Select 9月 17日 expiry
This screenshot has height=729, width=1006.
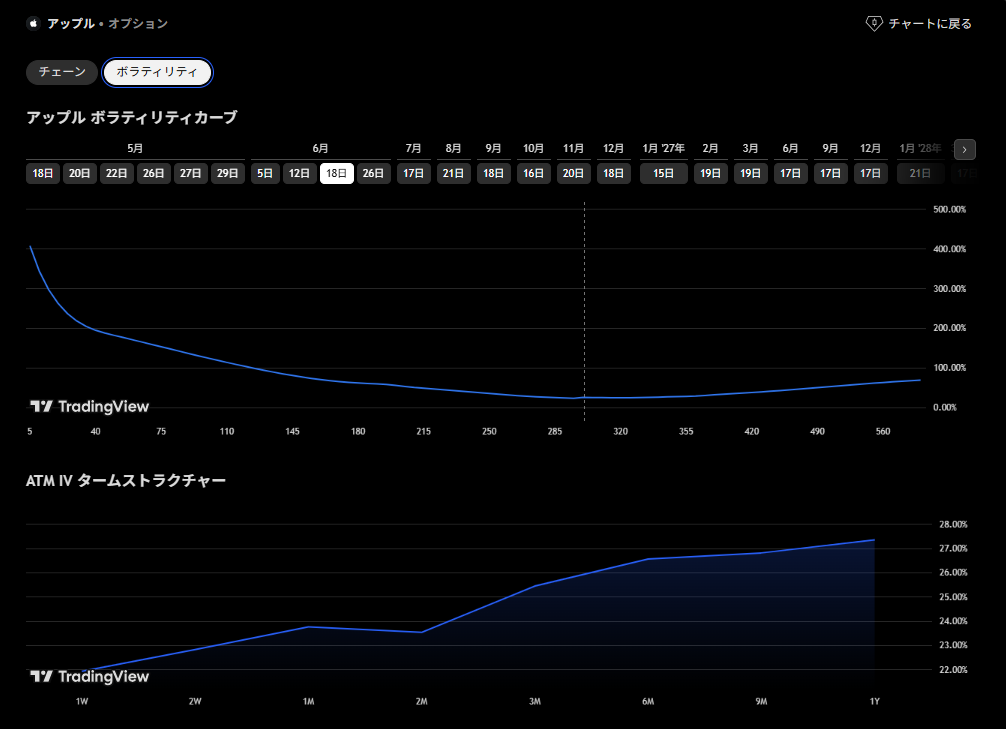coord(831,173)
